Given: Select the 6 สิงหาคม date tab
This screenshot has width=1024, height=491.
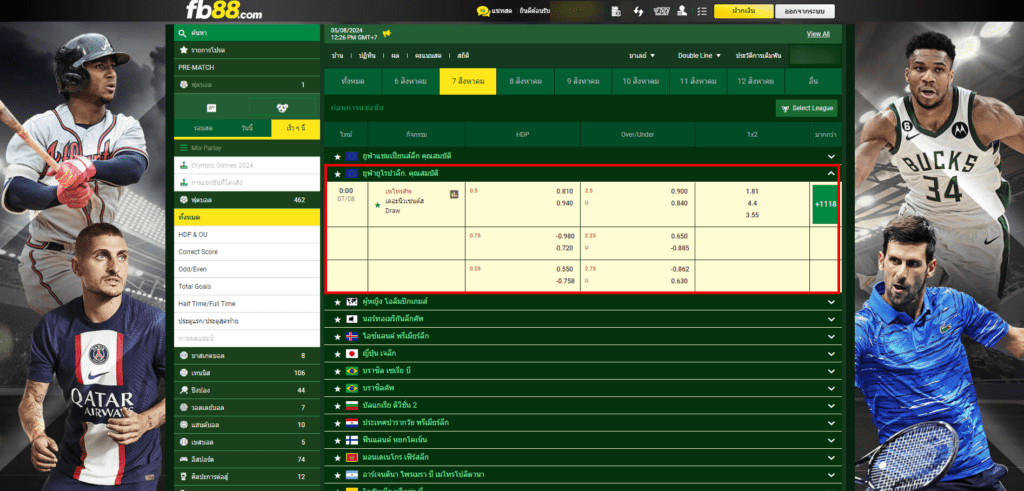Looking at the screenshot, I should 410,82.
